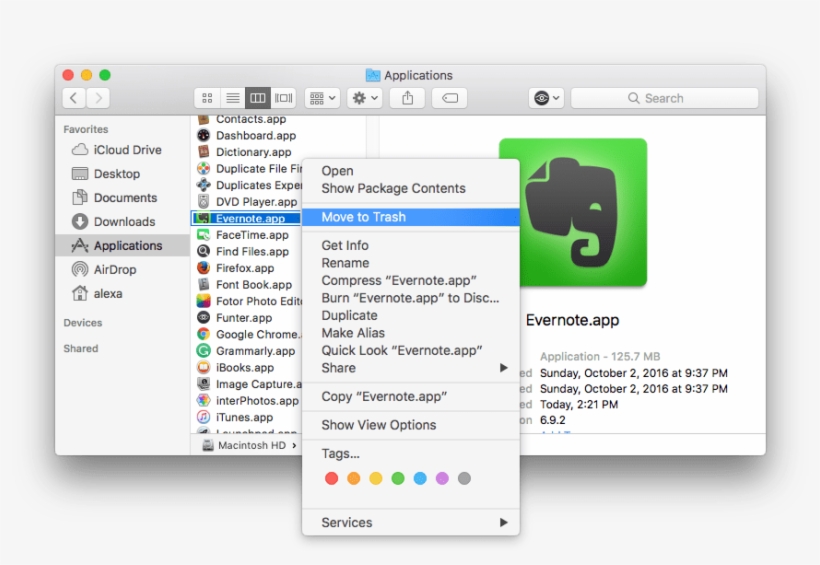The width and height of the screenshot is (820, 565).
Task: Choose Tags... from context menu
Action: pos(411,454)
